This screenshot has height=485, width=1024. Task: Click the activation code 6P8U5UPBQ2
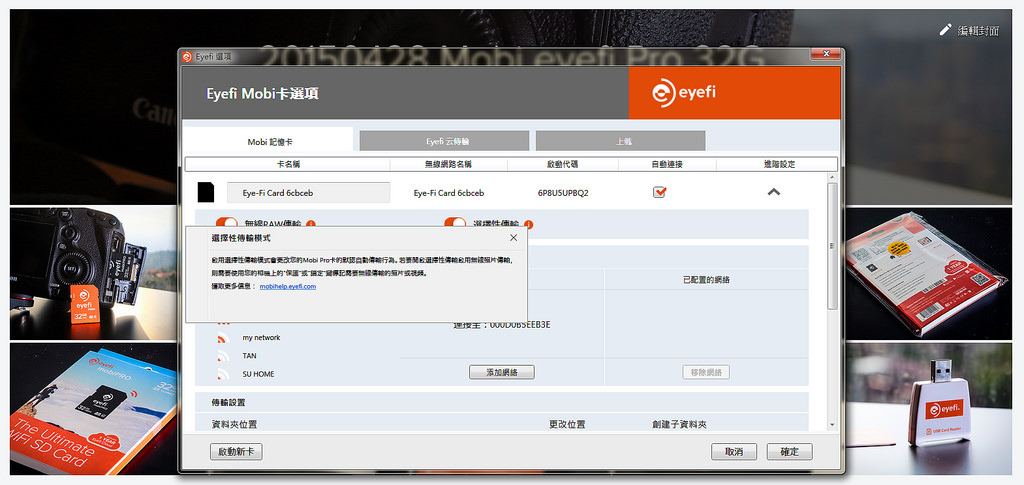pos(563,193)
